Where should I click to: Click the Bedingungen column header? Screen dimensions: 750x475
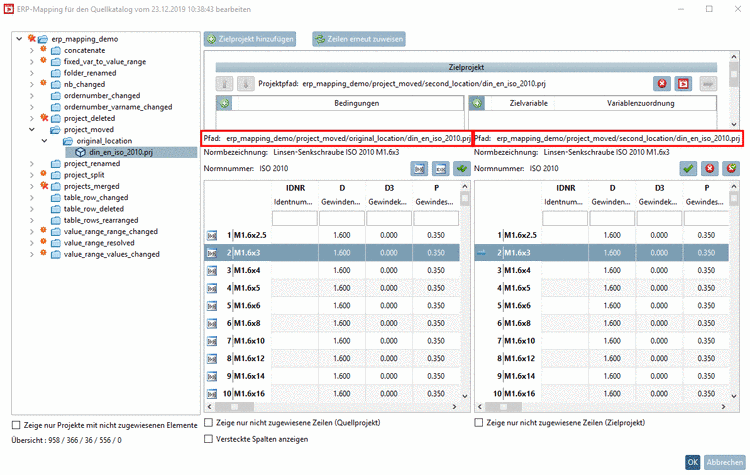(356, 103)
